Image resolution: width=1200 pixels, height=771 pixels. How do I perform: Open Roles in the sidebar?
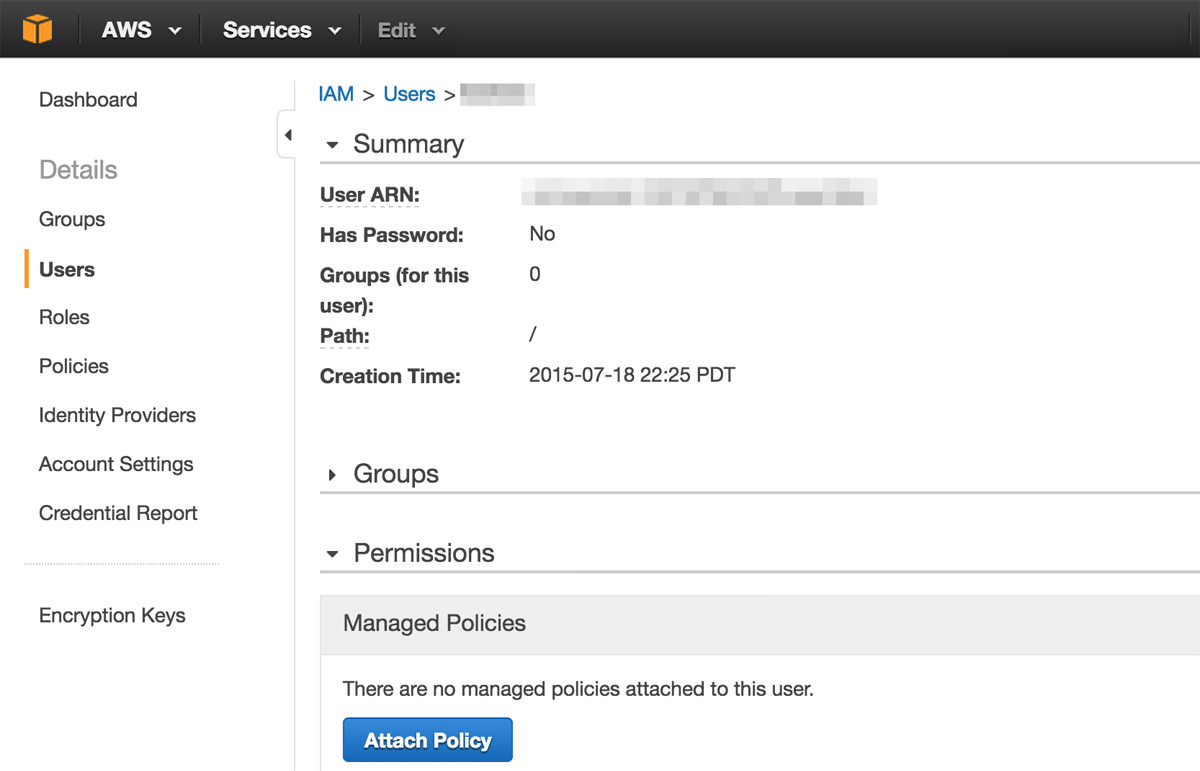pos(64,318)
